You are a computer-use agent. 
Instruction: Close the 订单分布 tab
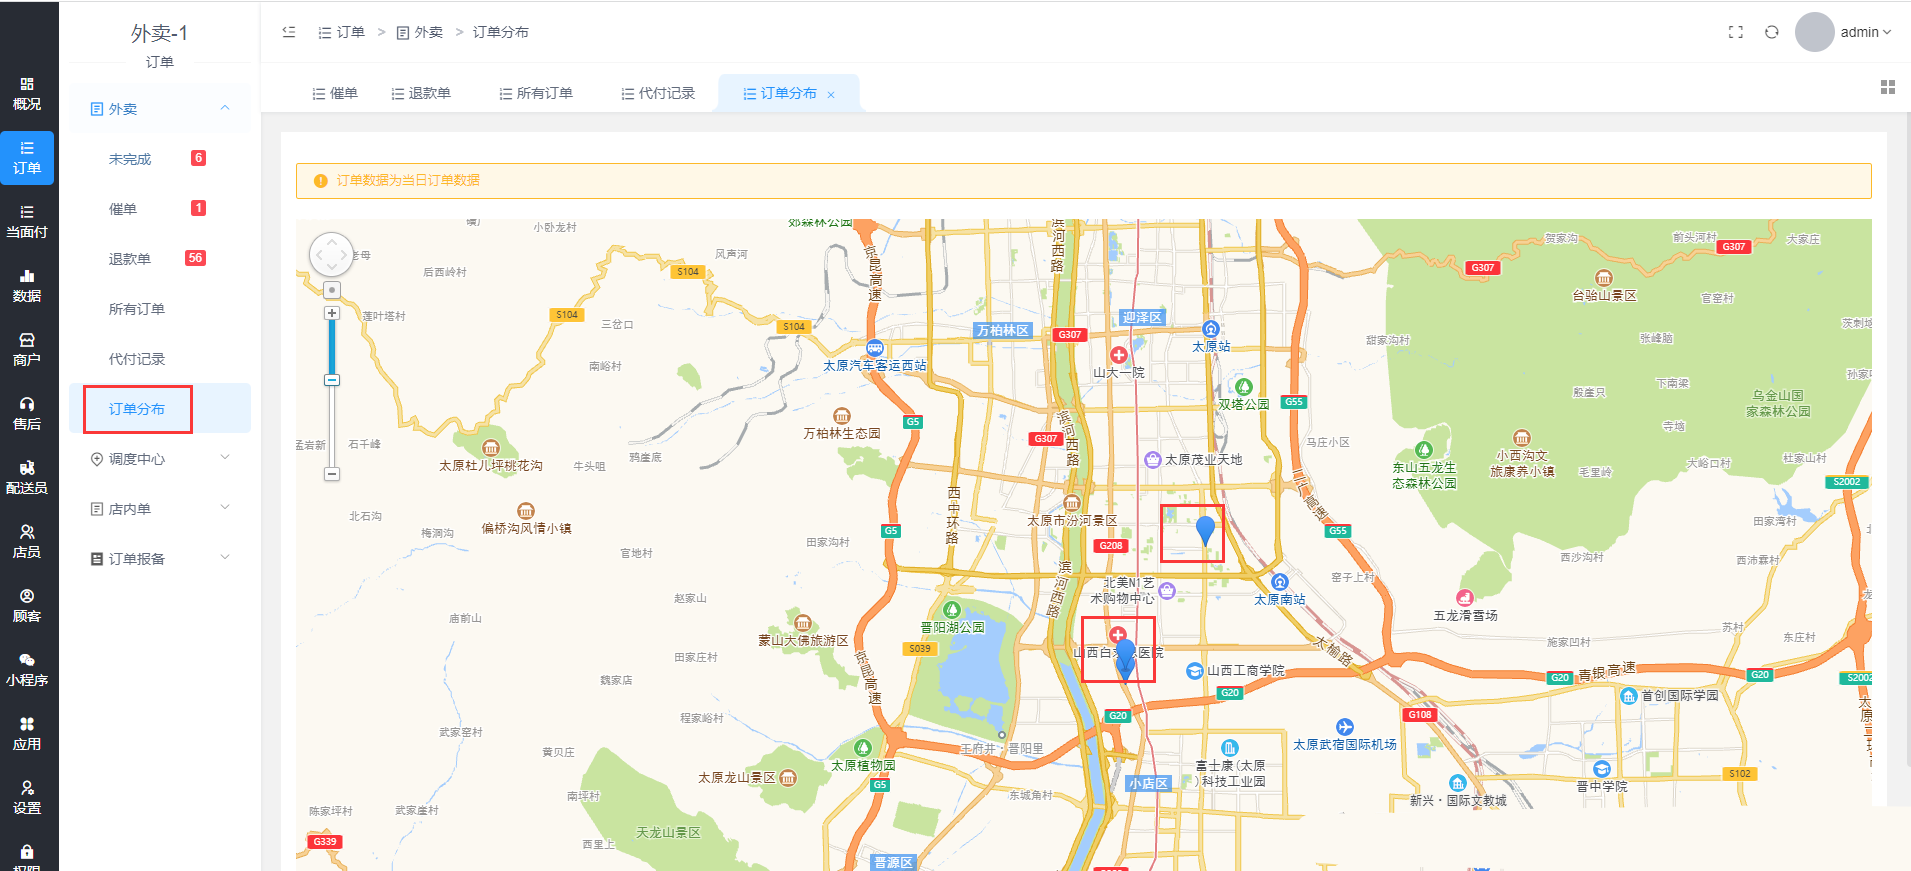[831, 95]
